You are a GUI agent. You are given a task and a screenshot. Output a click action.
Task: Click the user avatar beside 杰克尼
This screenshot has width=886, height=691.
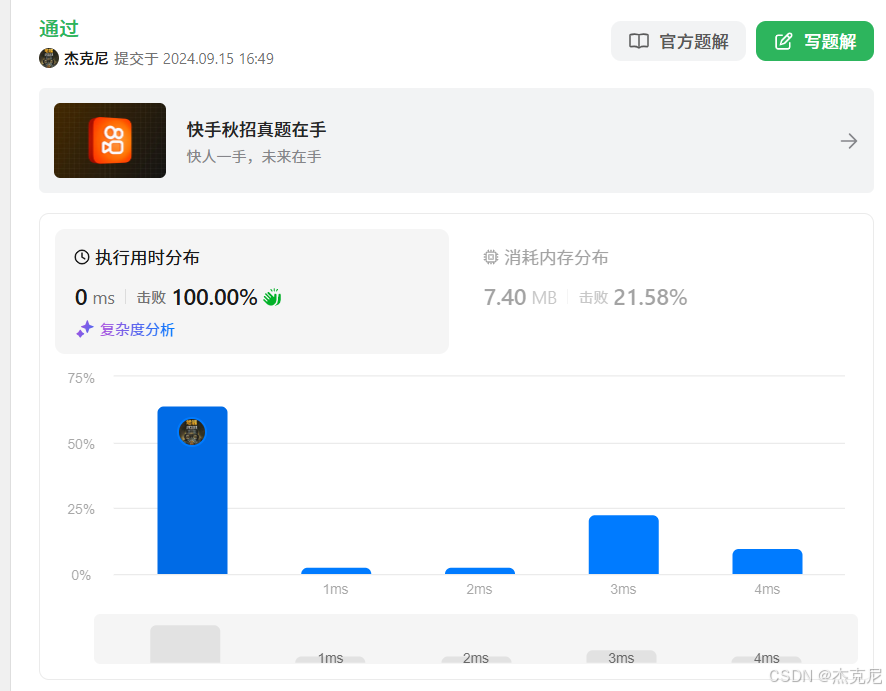(49, 58)
